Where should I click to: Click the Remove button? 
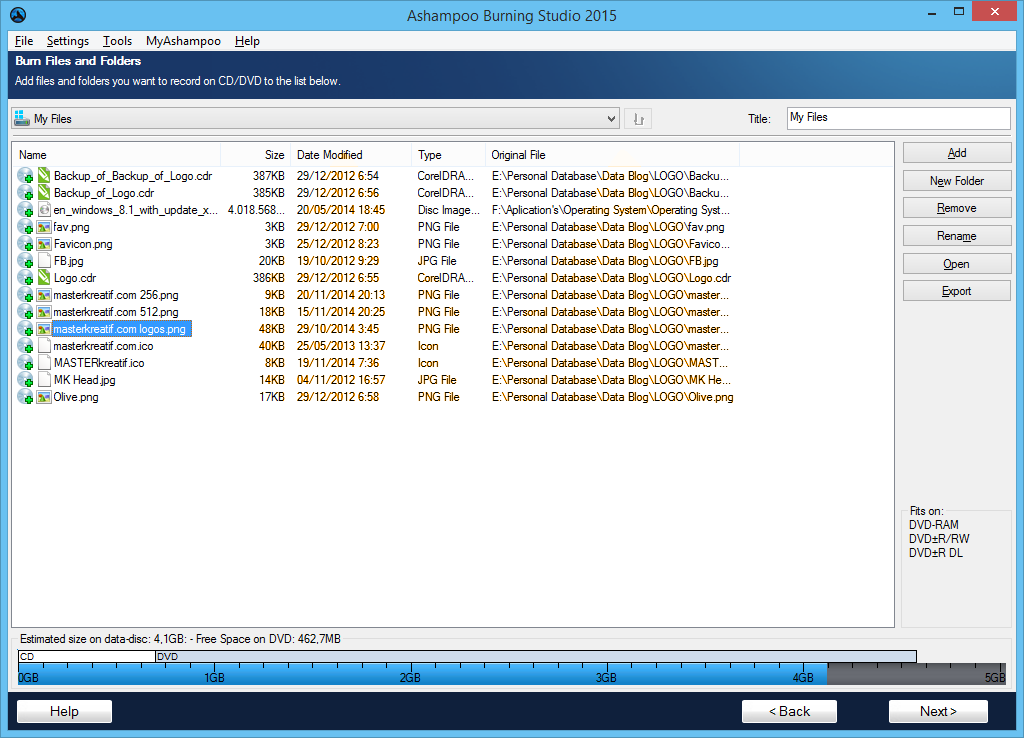957,208
